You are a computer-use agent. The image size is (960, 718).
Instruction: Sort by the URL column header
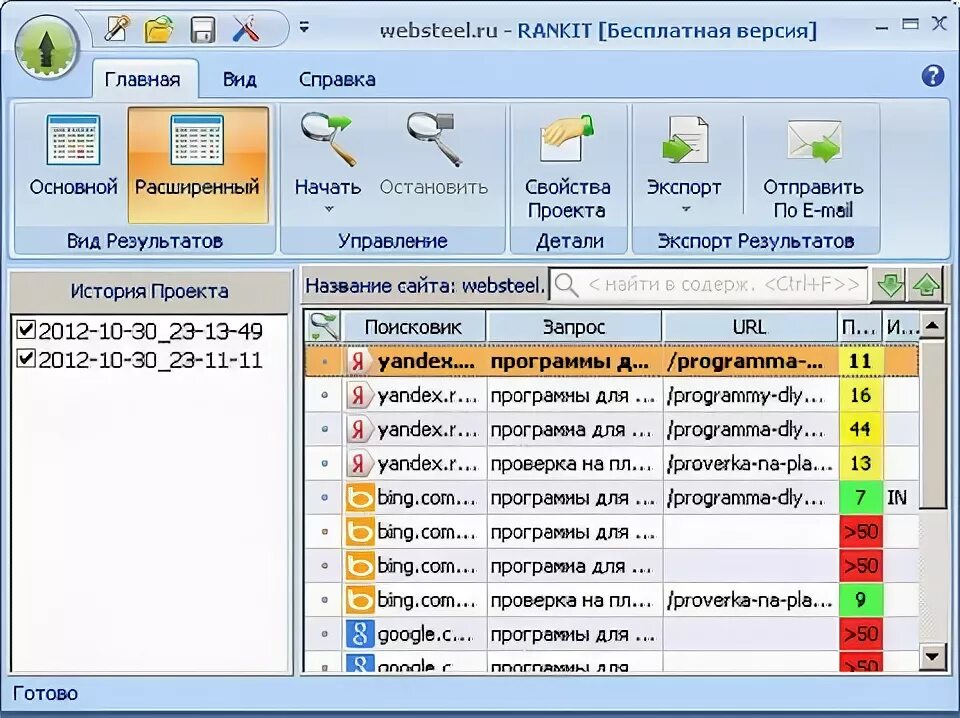(x=749, y=327)
